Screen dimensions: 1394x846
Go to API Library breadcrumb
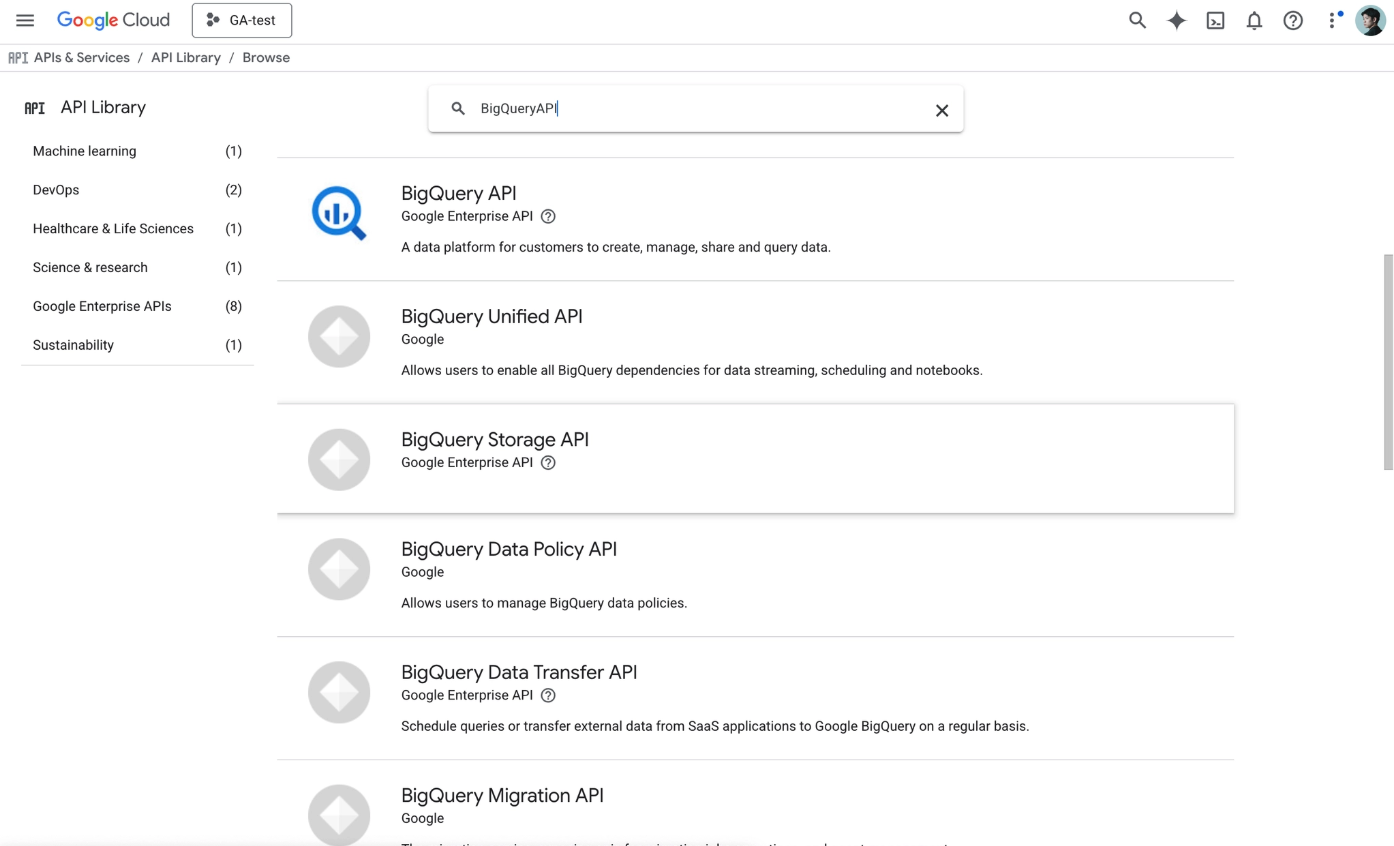(x=186, y=58)
